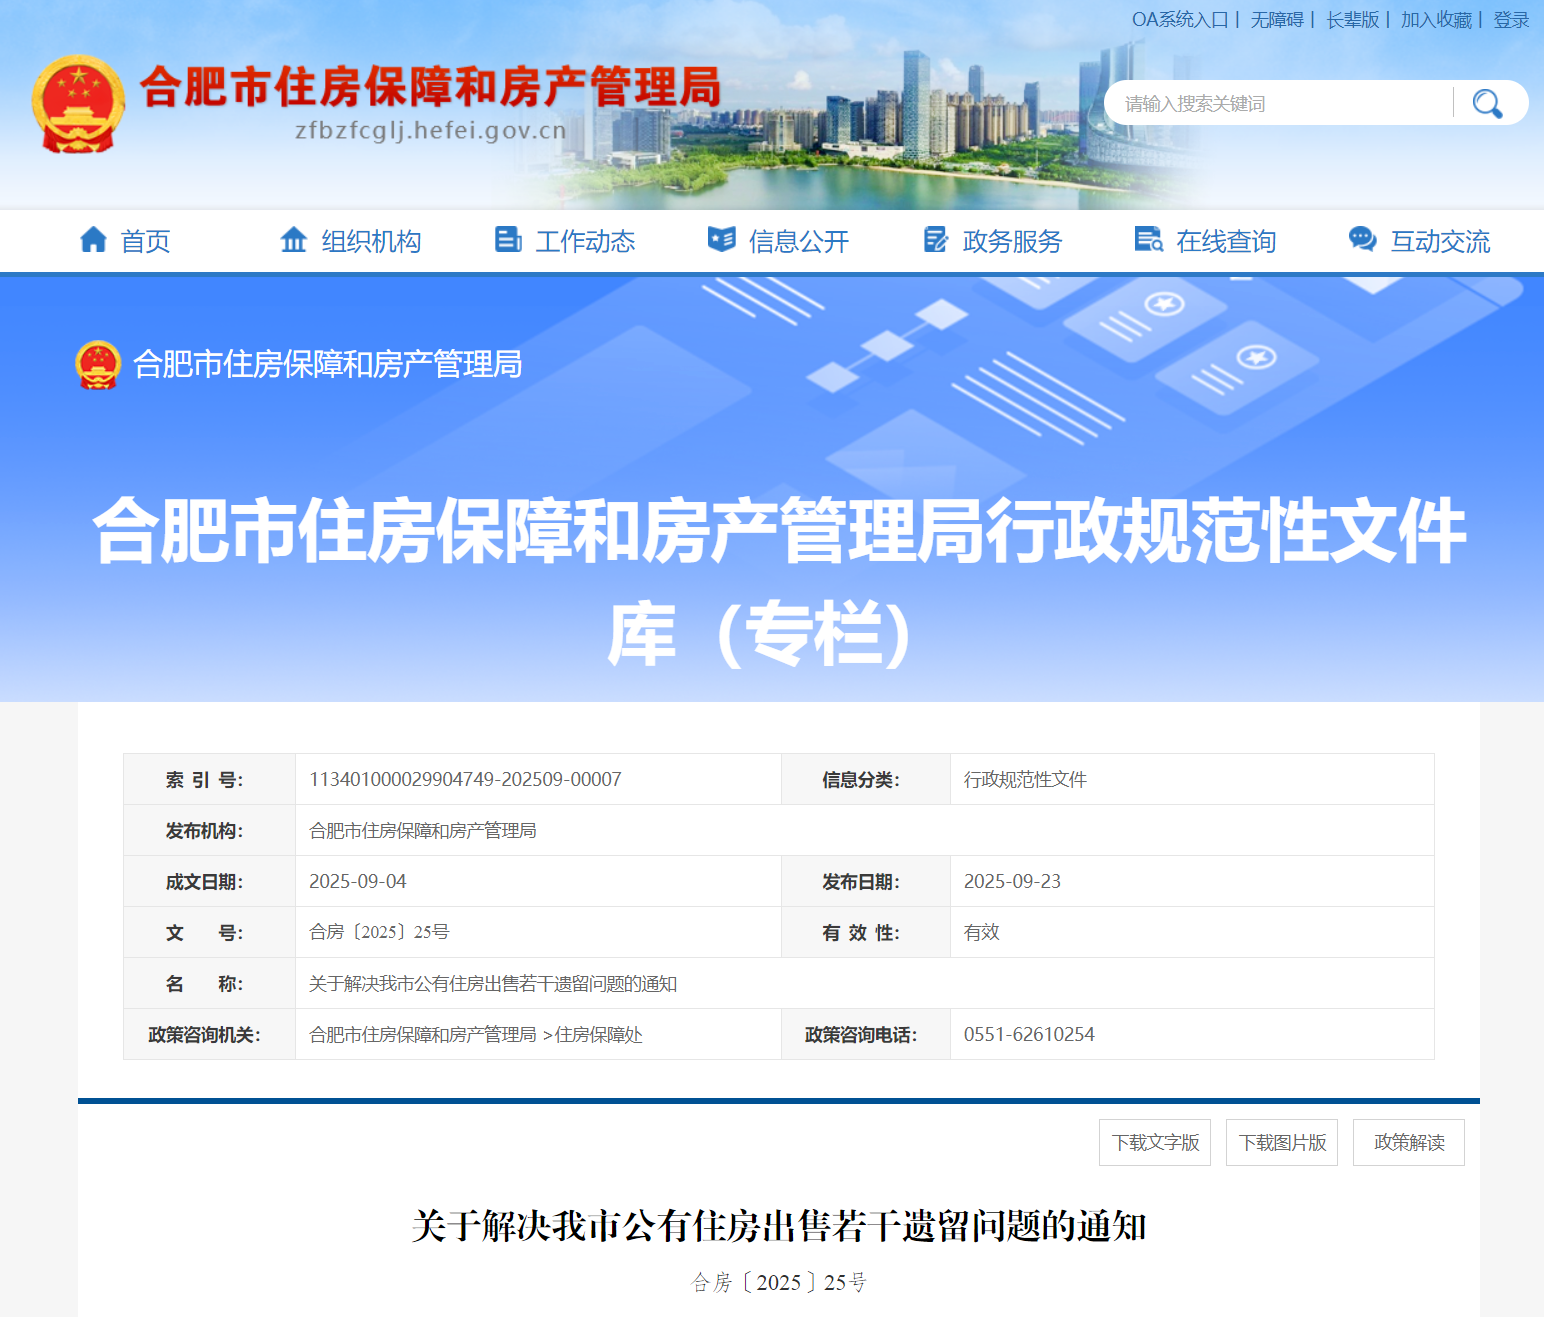Click the 政策咨询电话 label cell
Screen dimensions: 1547x1317
click(x=866, y=1034)
